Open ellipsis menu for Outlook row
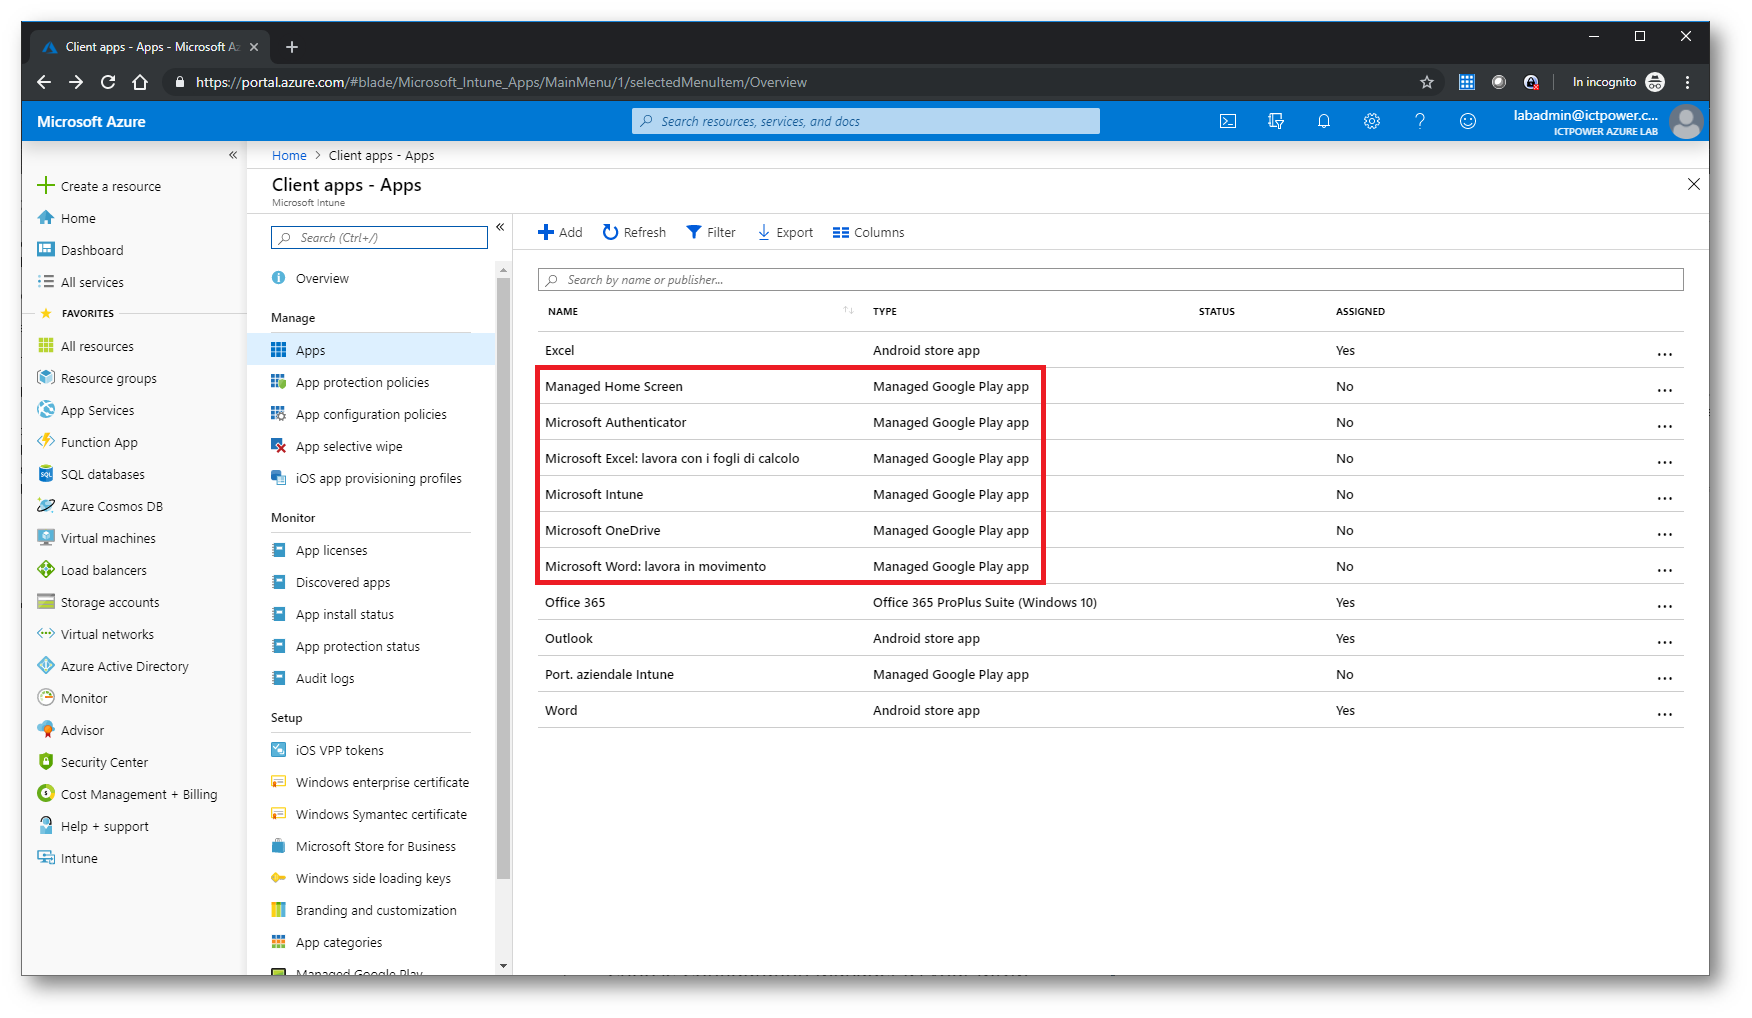Screen dimensions: 1752x1018 click(1664, 642)
